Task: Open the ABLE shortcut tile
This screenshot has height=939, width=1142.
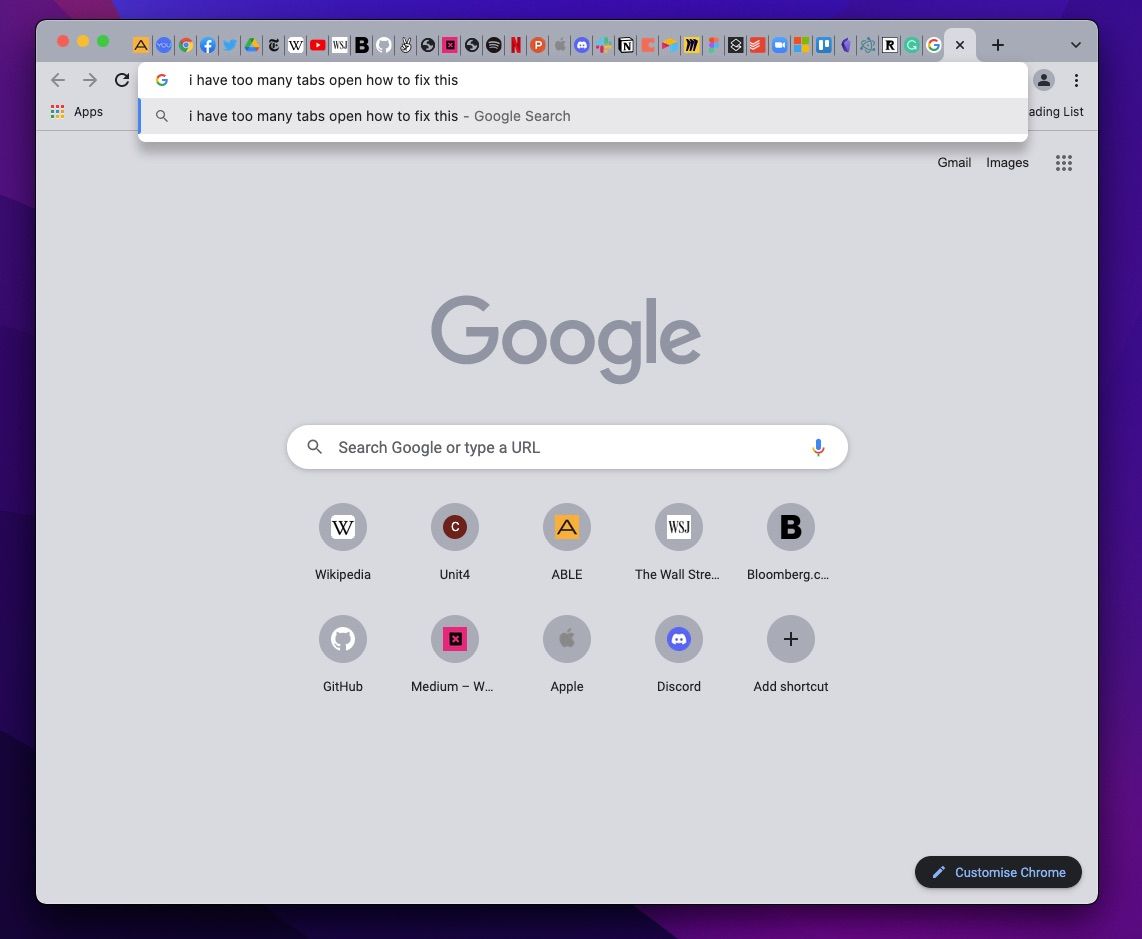Action: click(567, 543)
